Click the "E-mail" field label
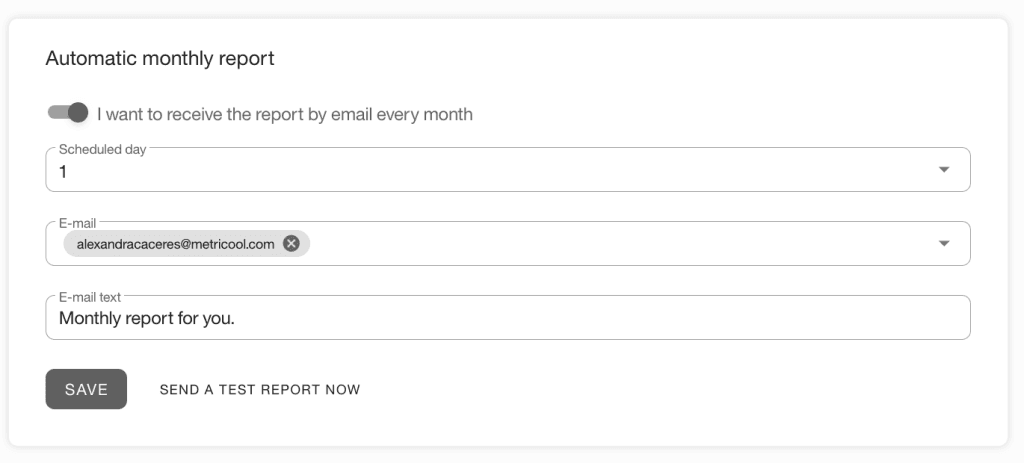 pyautogui.click(x=77, y=223)
